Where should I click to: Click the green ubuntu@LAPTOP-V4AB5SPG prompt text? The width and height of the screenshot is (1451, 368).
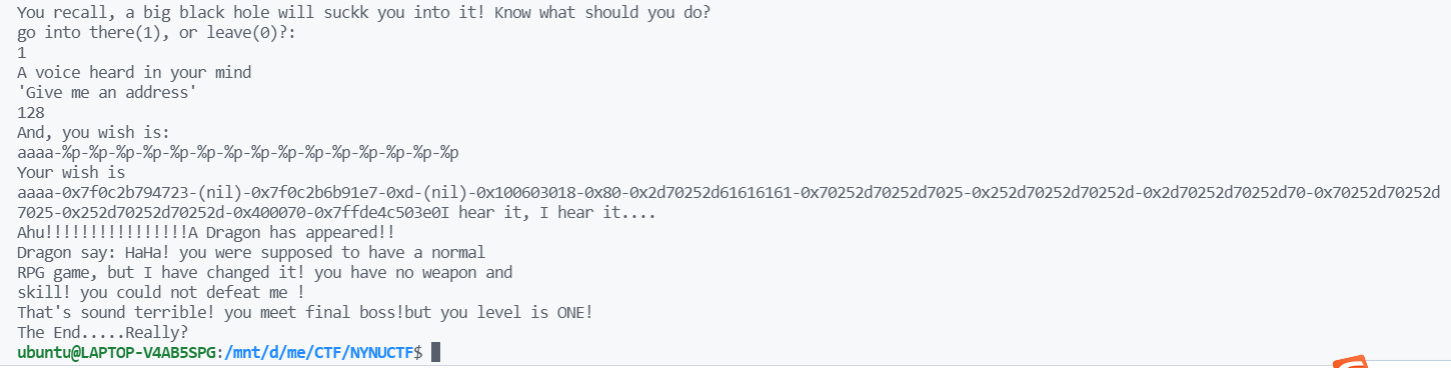point(117,352)
